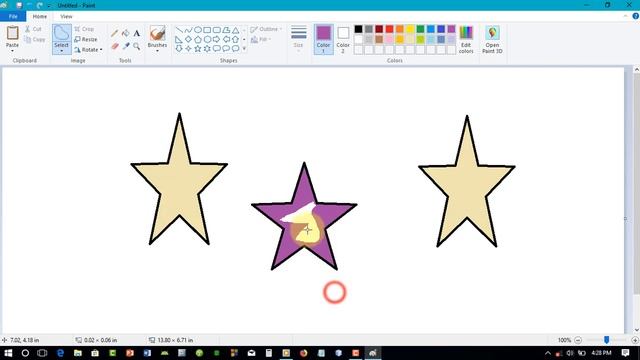Show hidden system tray icons chevron
This screenshot has height=360, width=640.
548,353
